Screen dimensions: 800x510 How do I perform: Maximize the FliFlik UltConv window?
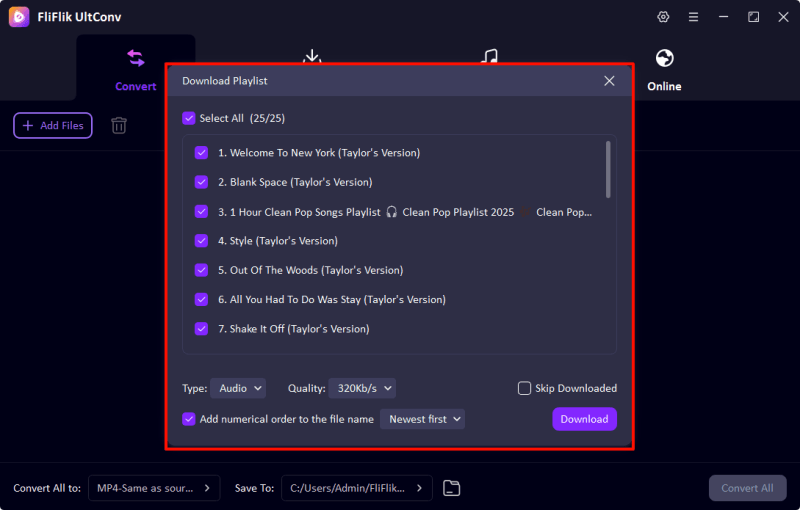click(x=753, y=17)
